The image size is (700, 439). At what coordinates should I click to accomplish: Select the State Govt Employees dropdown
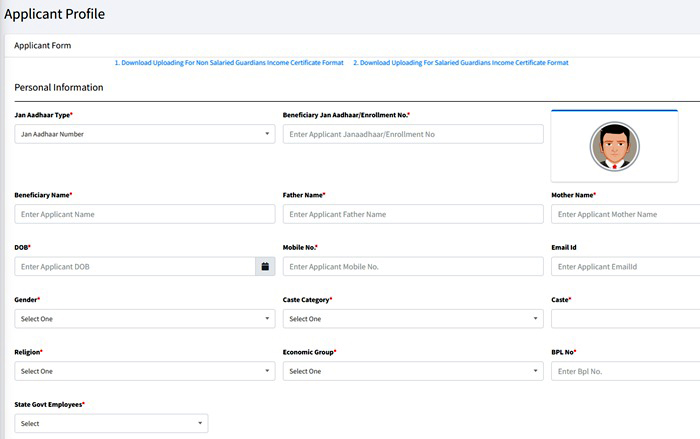111,423
